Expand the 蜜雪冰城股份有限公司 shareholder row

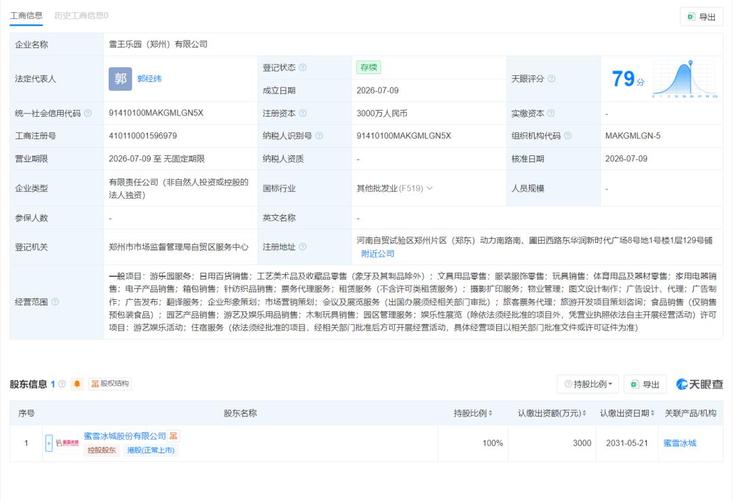(49, 443)
